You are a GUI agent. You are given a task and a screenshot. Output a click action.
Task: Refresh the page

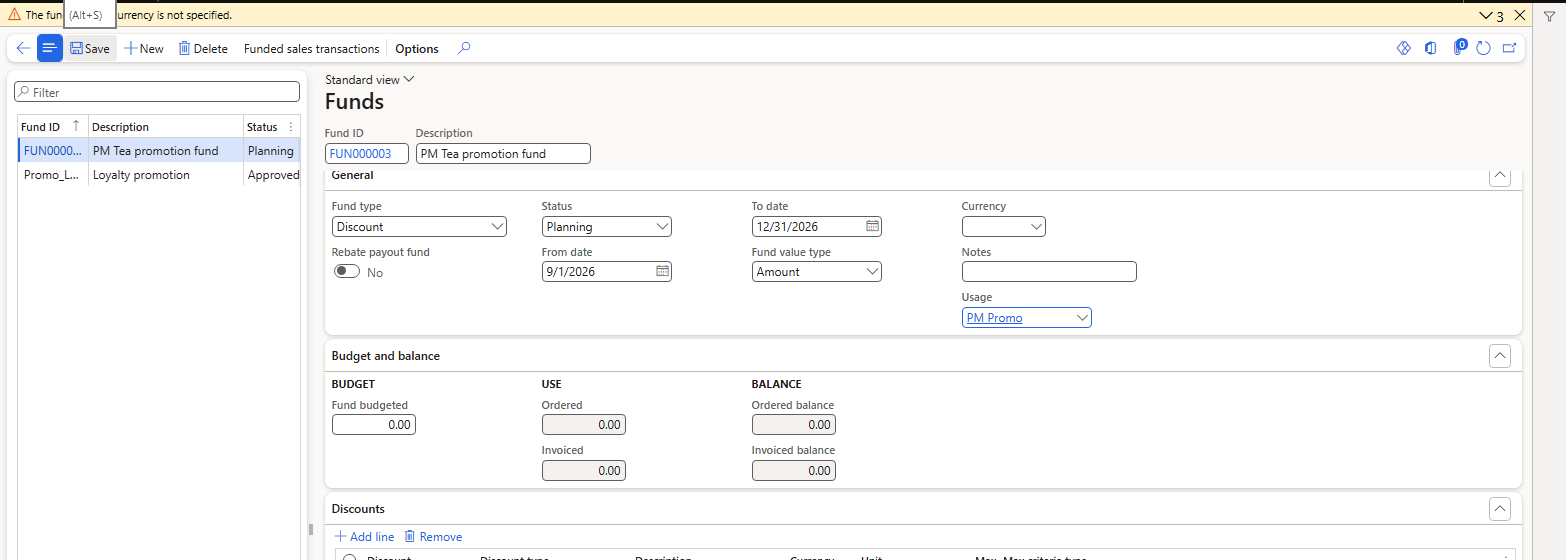tap(1484, 48)
